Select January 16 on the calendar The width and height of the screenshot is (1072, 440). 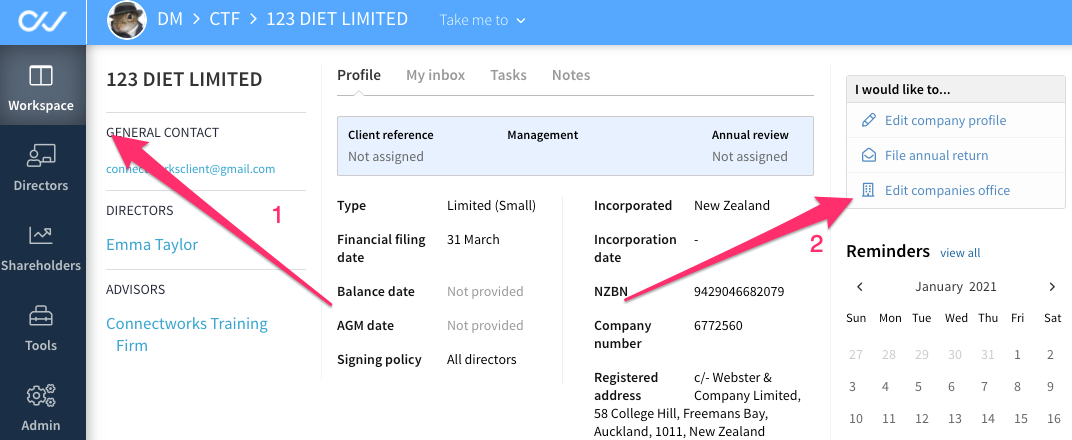[x=1053, y=419]
